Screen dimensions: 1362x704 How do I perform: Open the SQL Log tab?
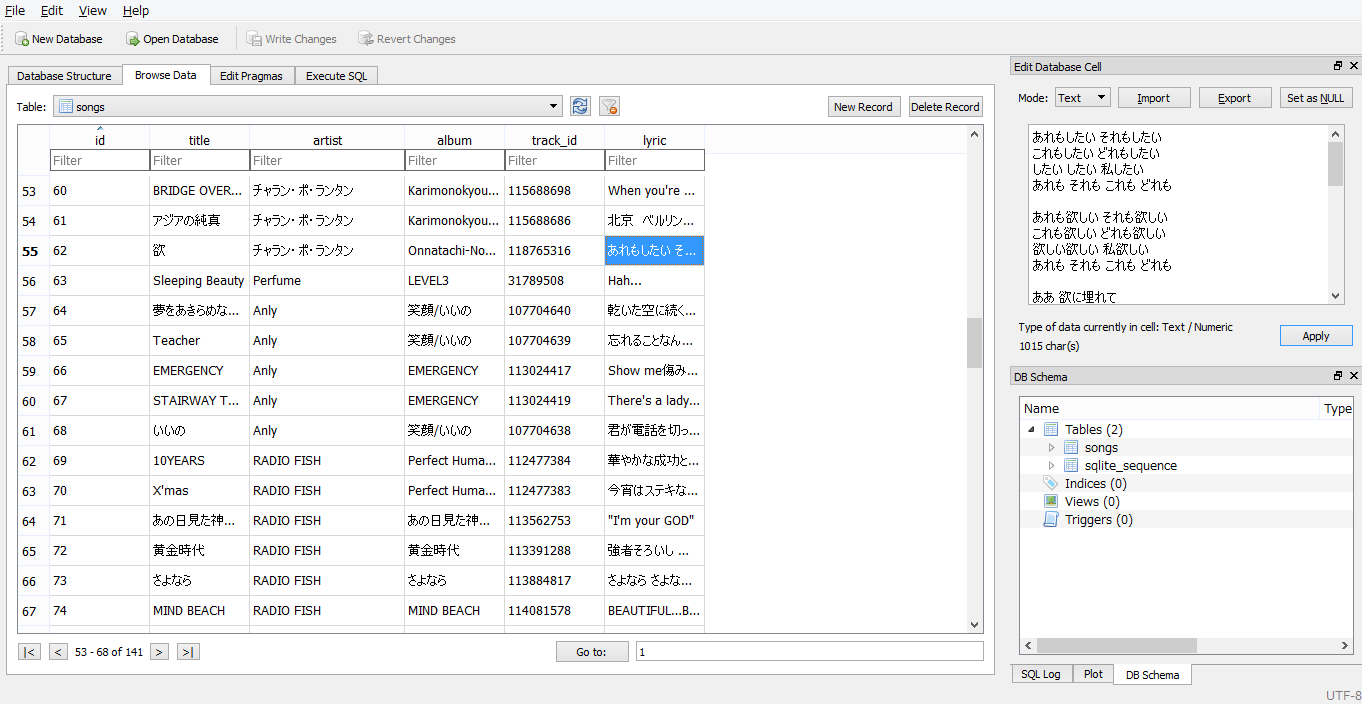(x=1041, y=674)
